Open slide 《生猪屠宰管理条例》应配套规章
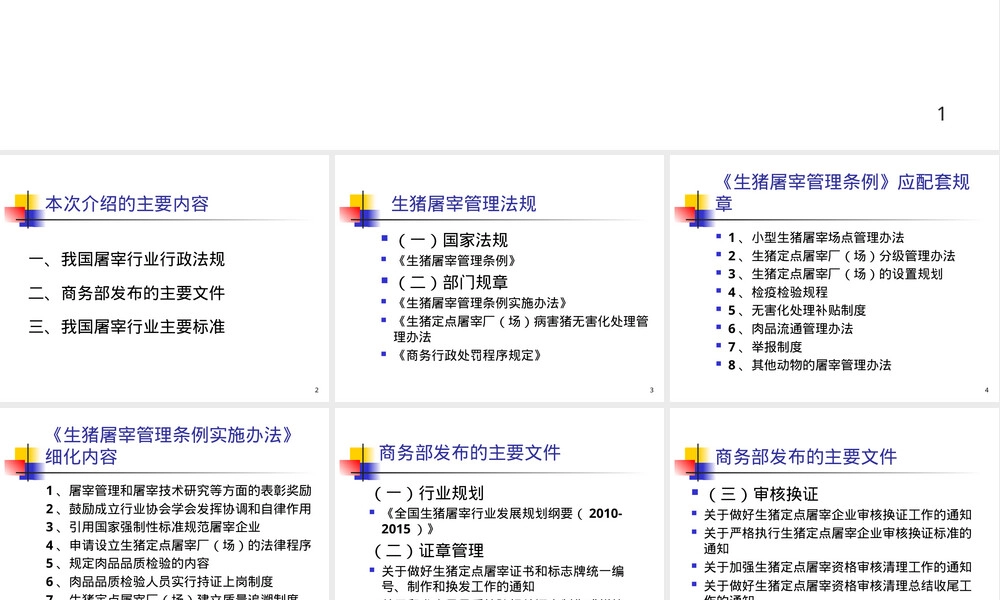The width and height of the screenshot is (1000, 600). (x=835, y=278)
